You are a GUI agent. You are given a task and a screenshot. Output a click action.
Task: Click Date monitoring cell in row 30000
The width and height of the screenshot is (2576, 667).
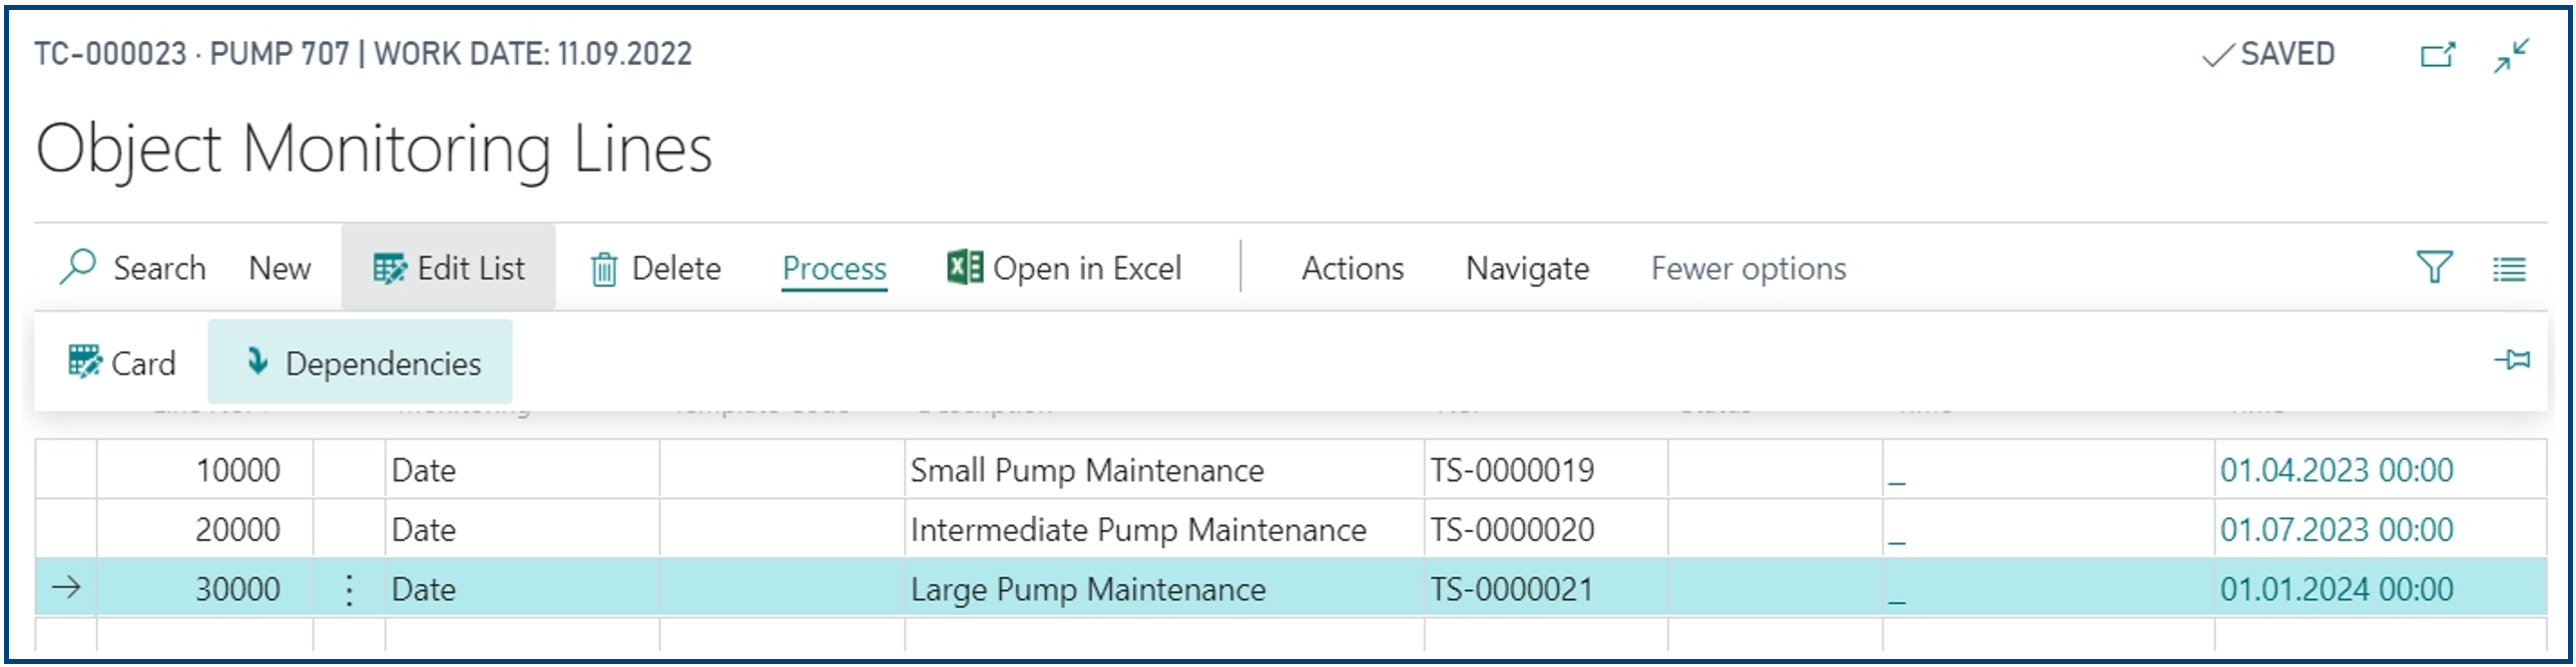522,589
